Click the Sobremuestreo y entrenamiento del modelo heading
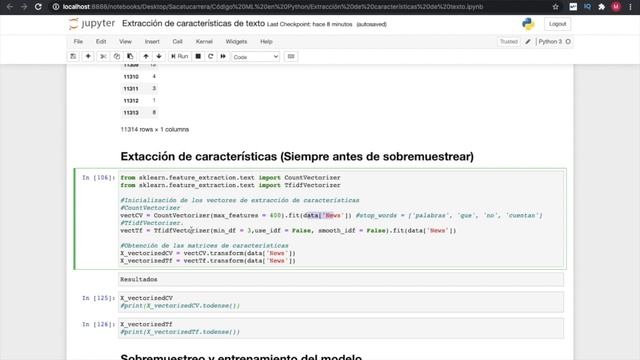Image resolution: width=640 pixels, height=360 pixels. click(241, 357)
